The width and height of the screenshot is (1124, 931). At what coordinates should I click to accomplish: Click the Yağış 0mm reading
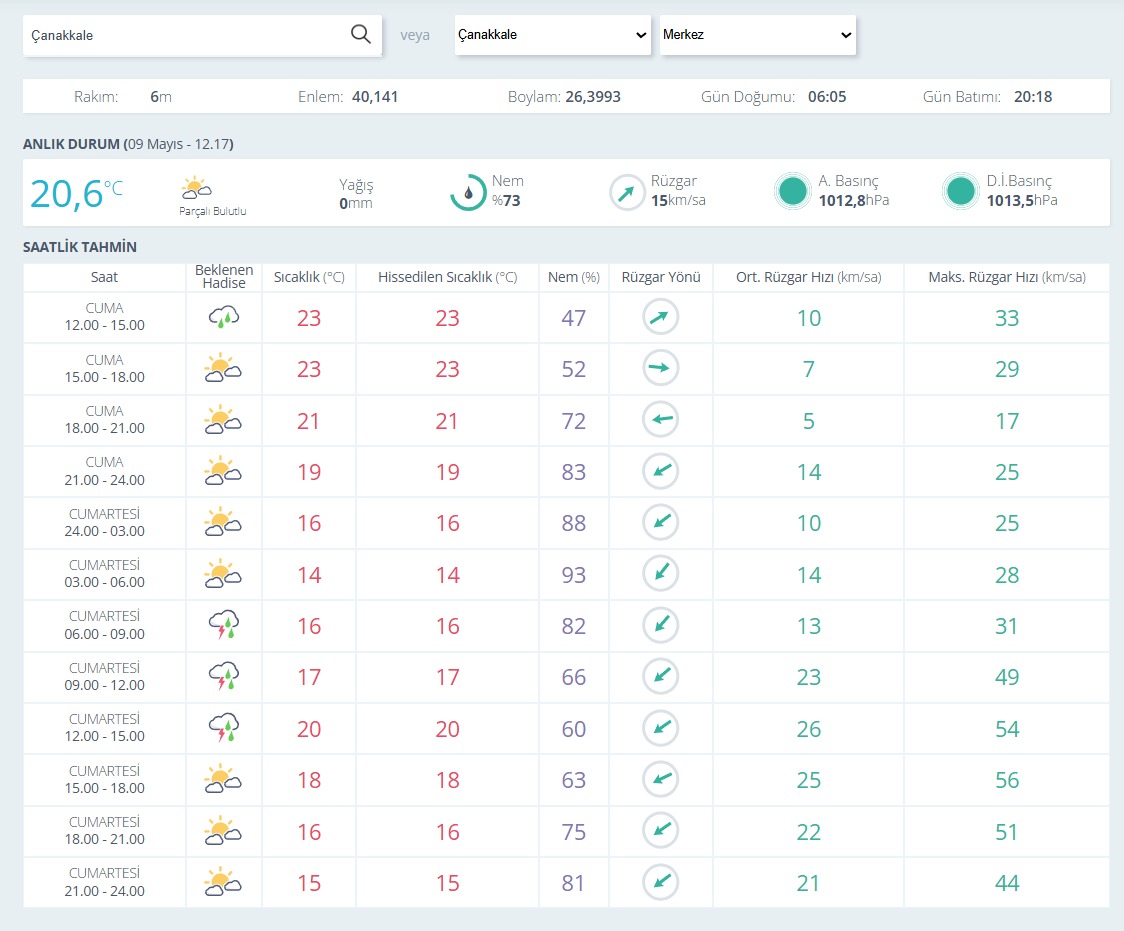(356, 194)
